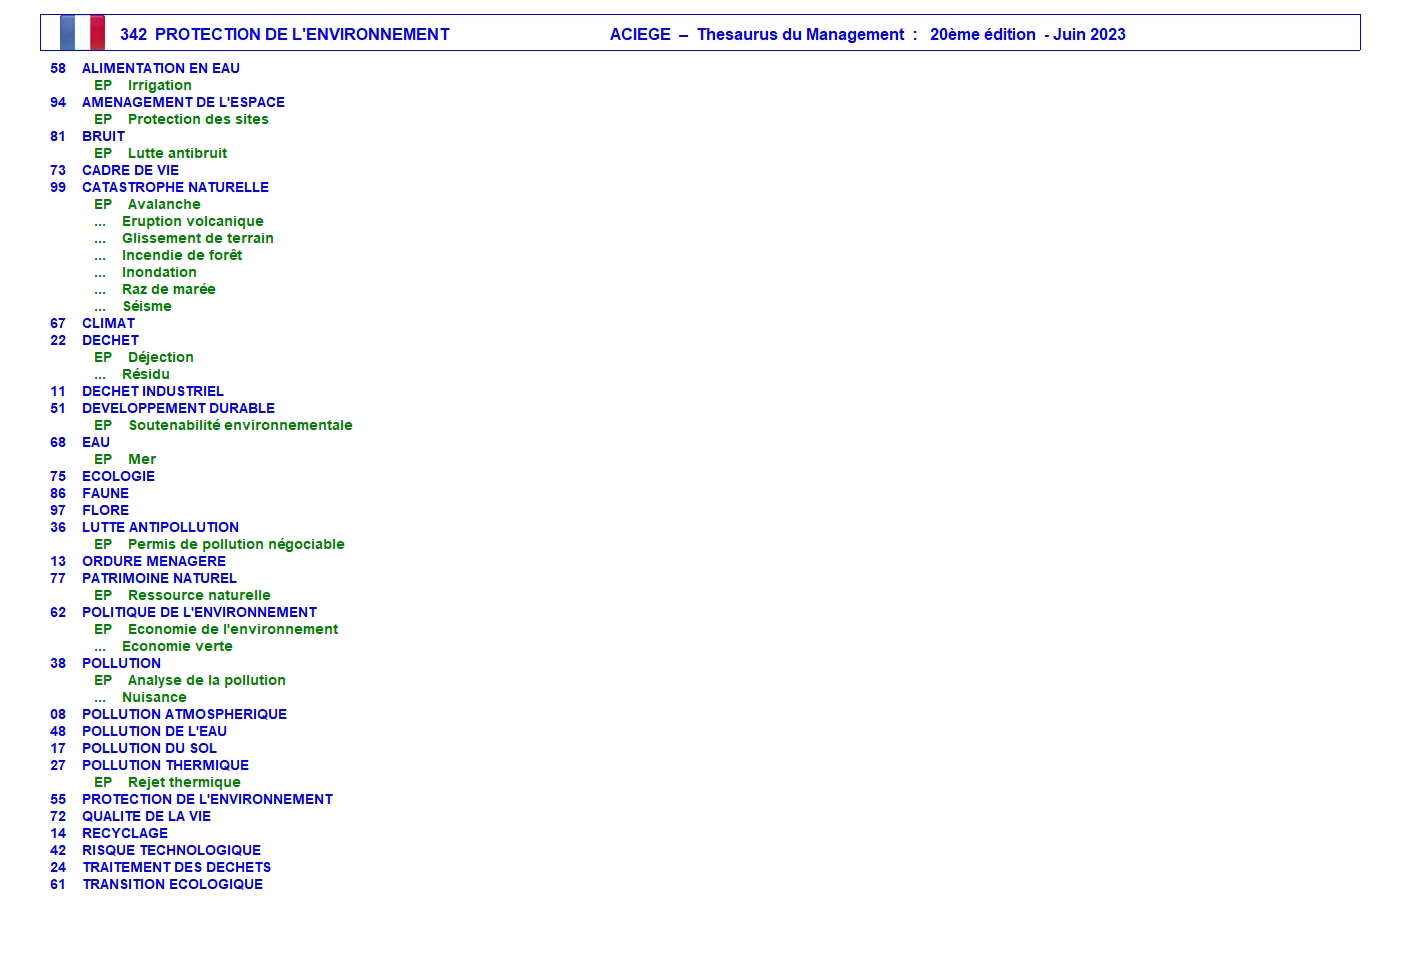Click Permis de pollution négociable term
The height and width of the screenshot is (980, 1410).
pyautogui.click(x=235, y=544)
